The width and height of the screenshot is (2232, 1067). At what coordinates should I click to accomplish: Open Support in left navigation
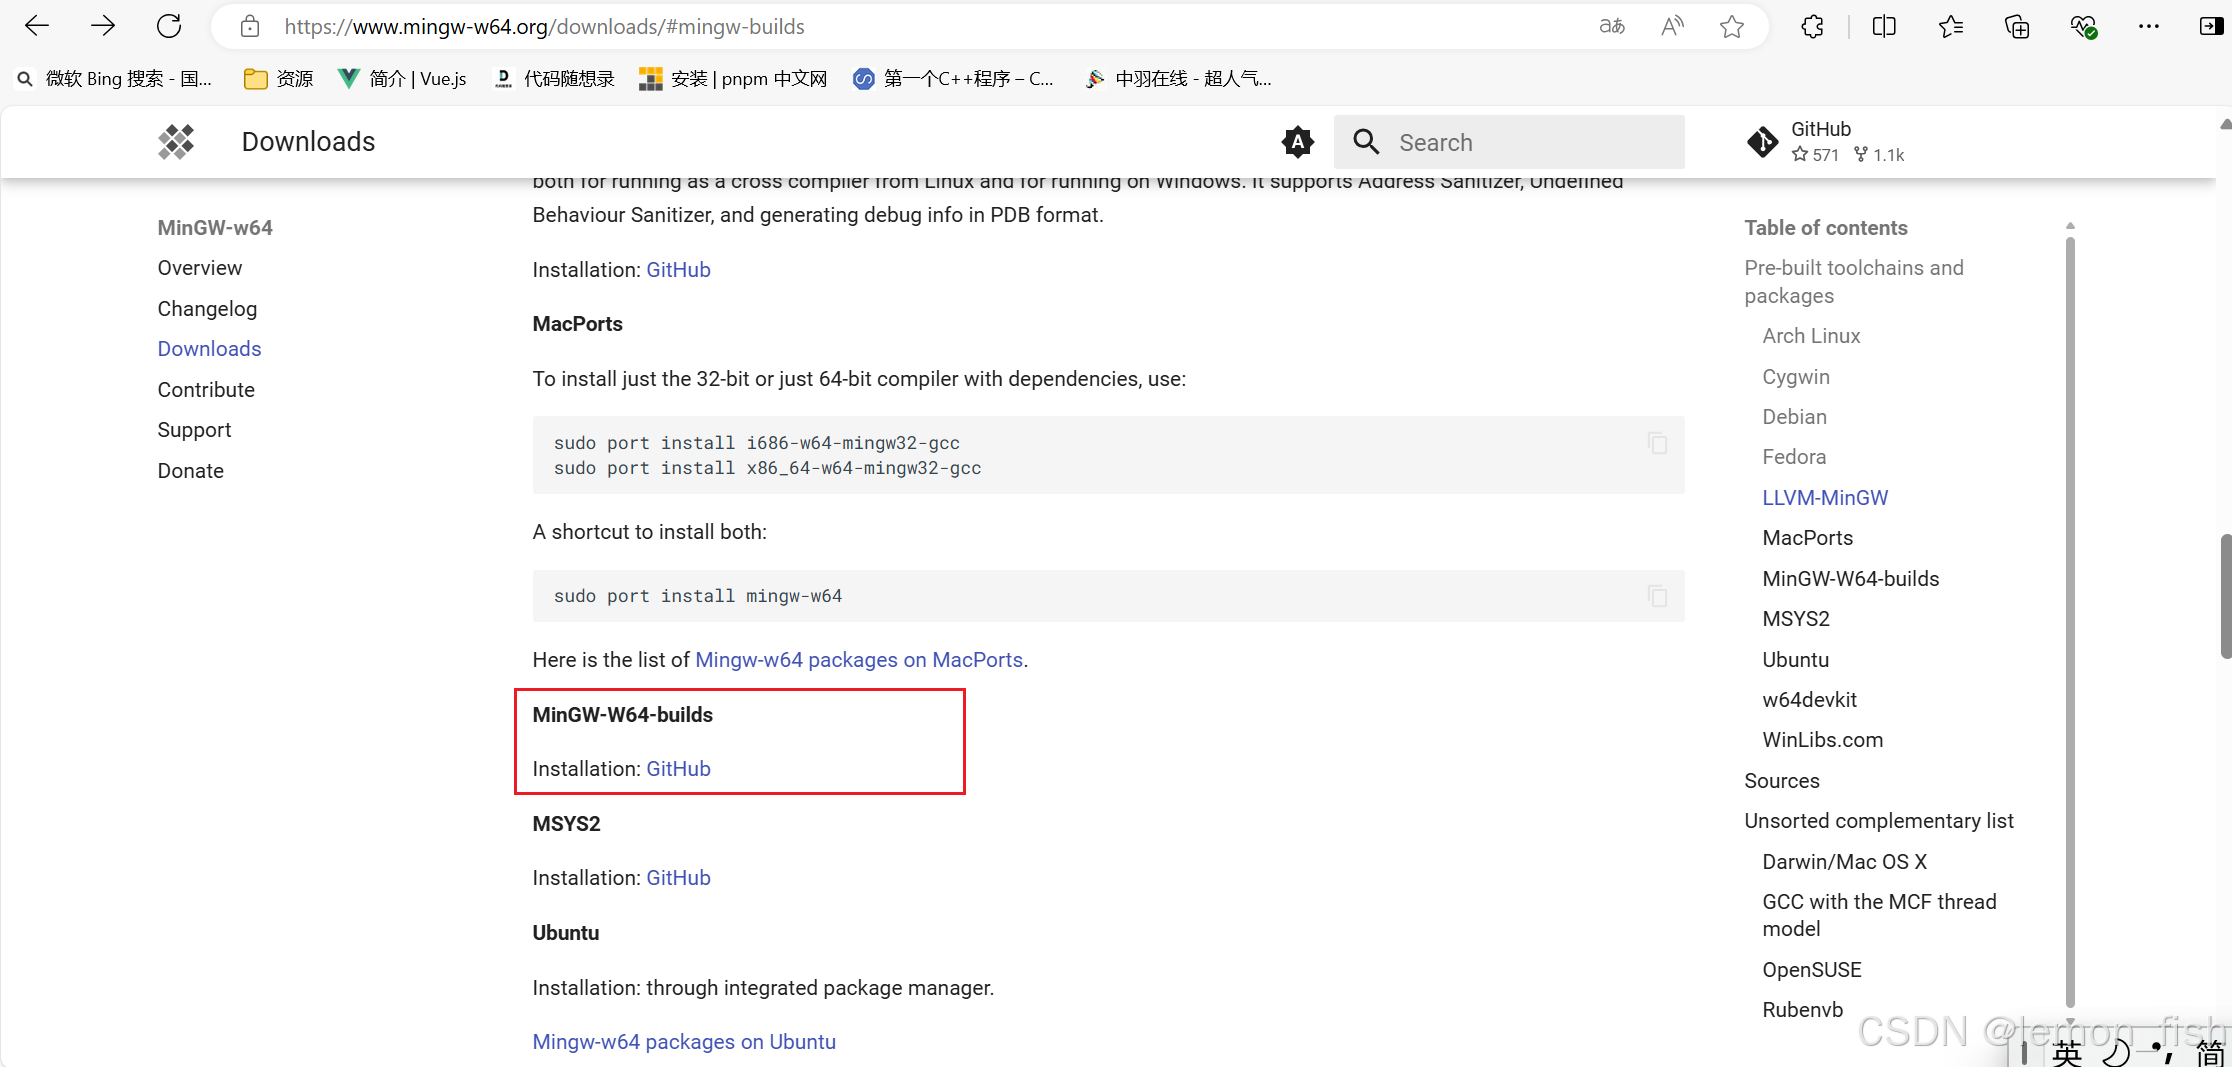(194, 430)
